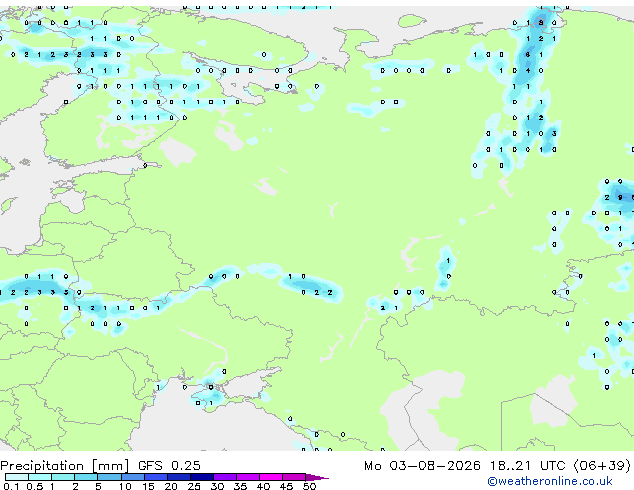Viewport: 634px width, 490px height.
Task: Click the 'GFS 0.25' model label
Action: 169,465
